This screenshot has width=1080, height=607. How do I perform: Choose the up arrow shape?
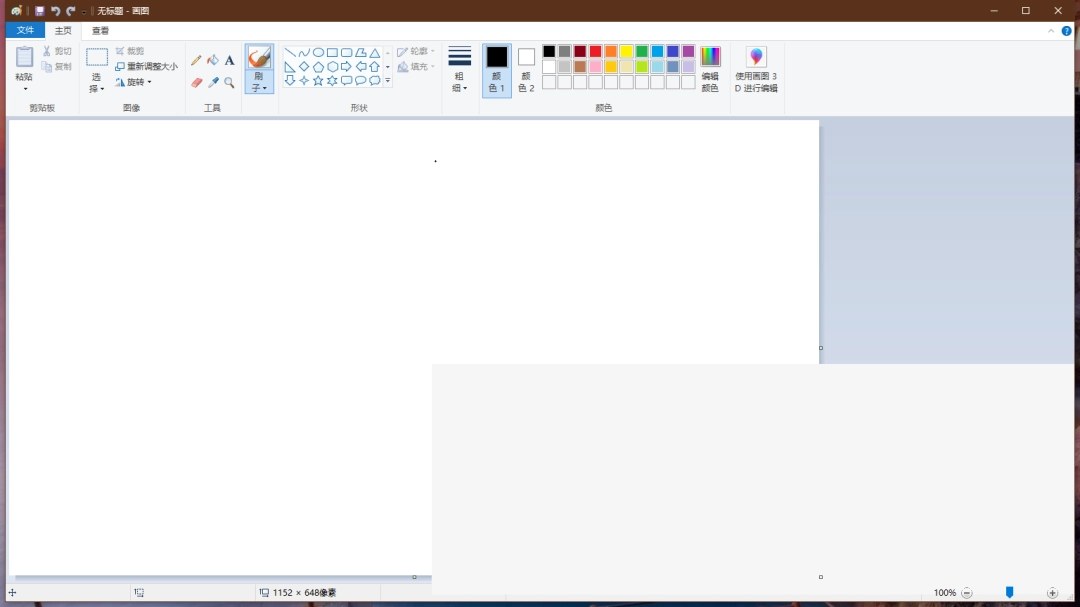375,67
